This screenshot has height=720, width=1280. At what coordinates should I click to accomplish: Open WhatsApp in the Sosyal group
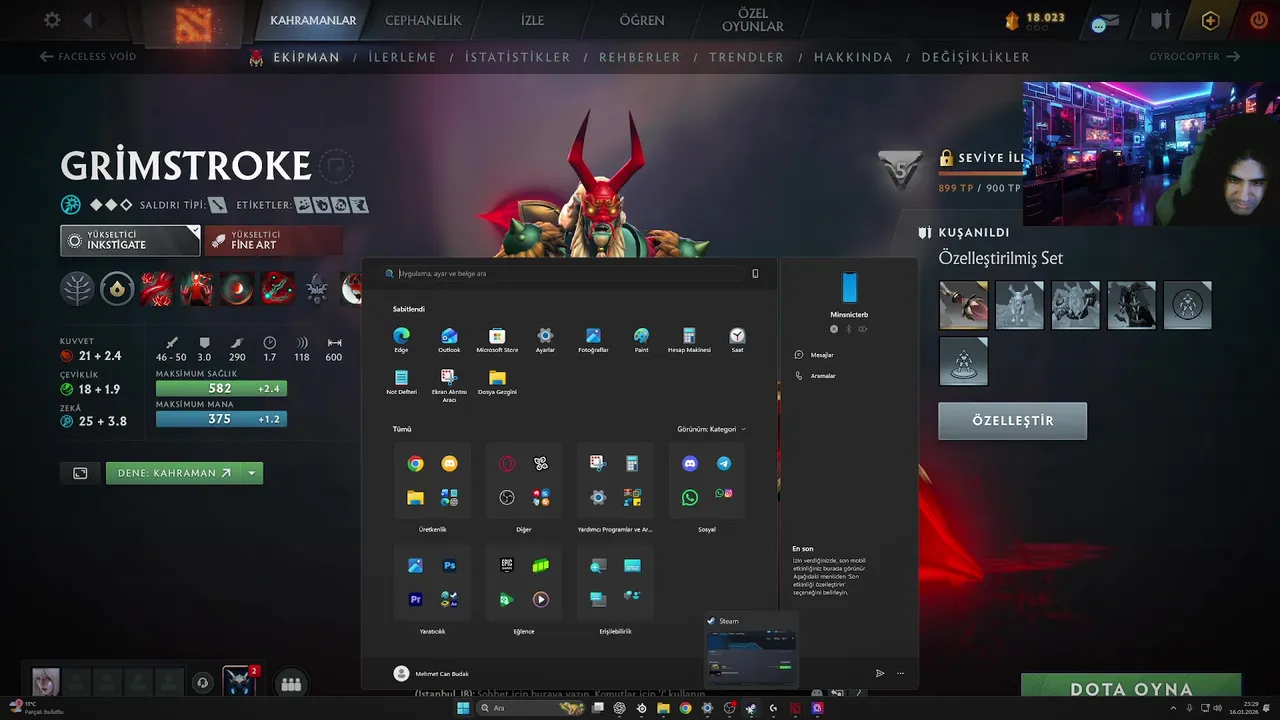(690, 497)
